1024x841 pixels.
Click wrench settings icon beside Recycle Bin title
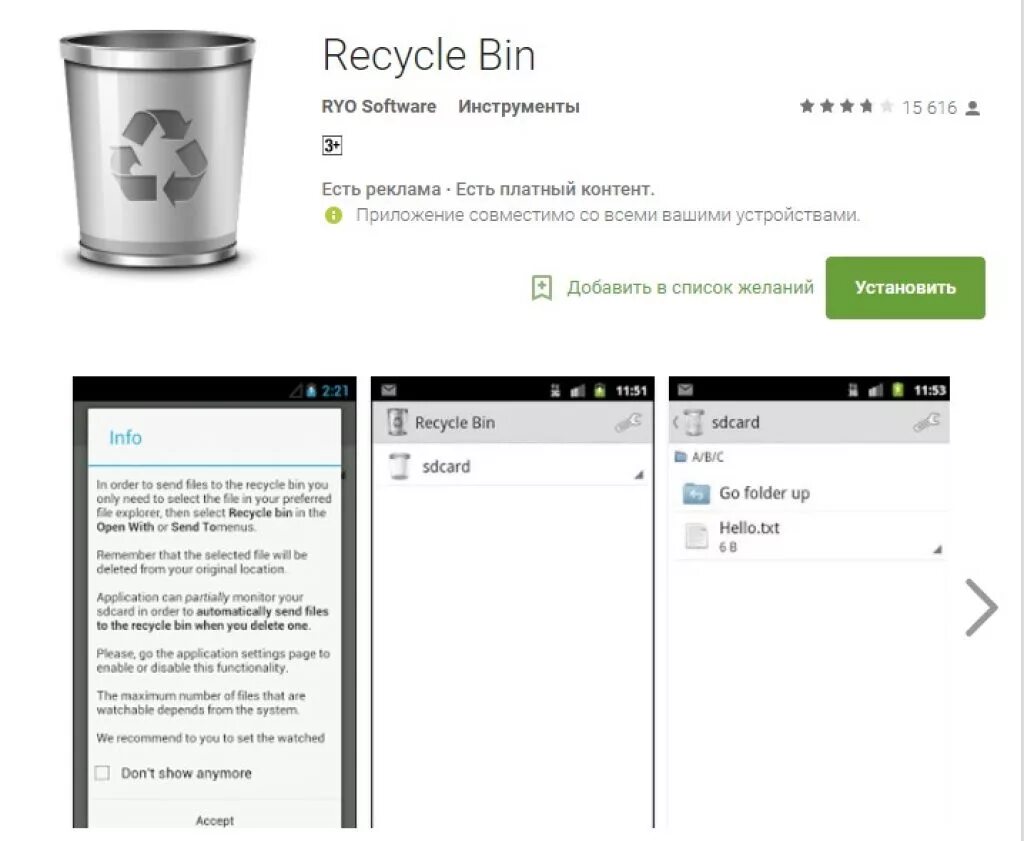pos(628,422)
